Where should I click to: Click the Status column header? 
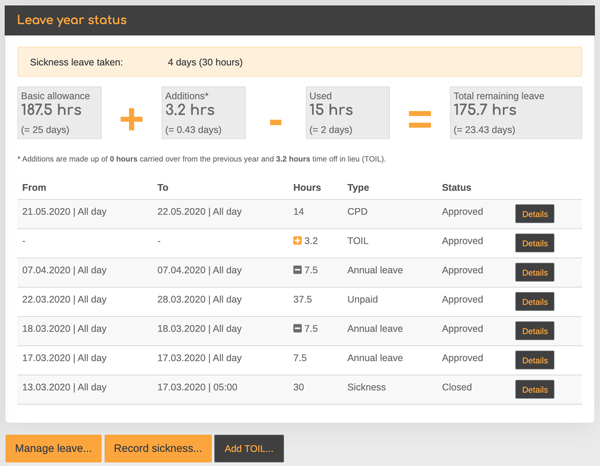click(x=456, y=187)
